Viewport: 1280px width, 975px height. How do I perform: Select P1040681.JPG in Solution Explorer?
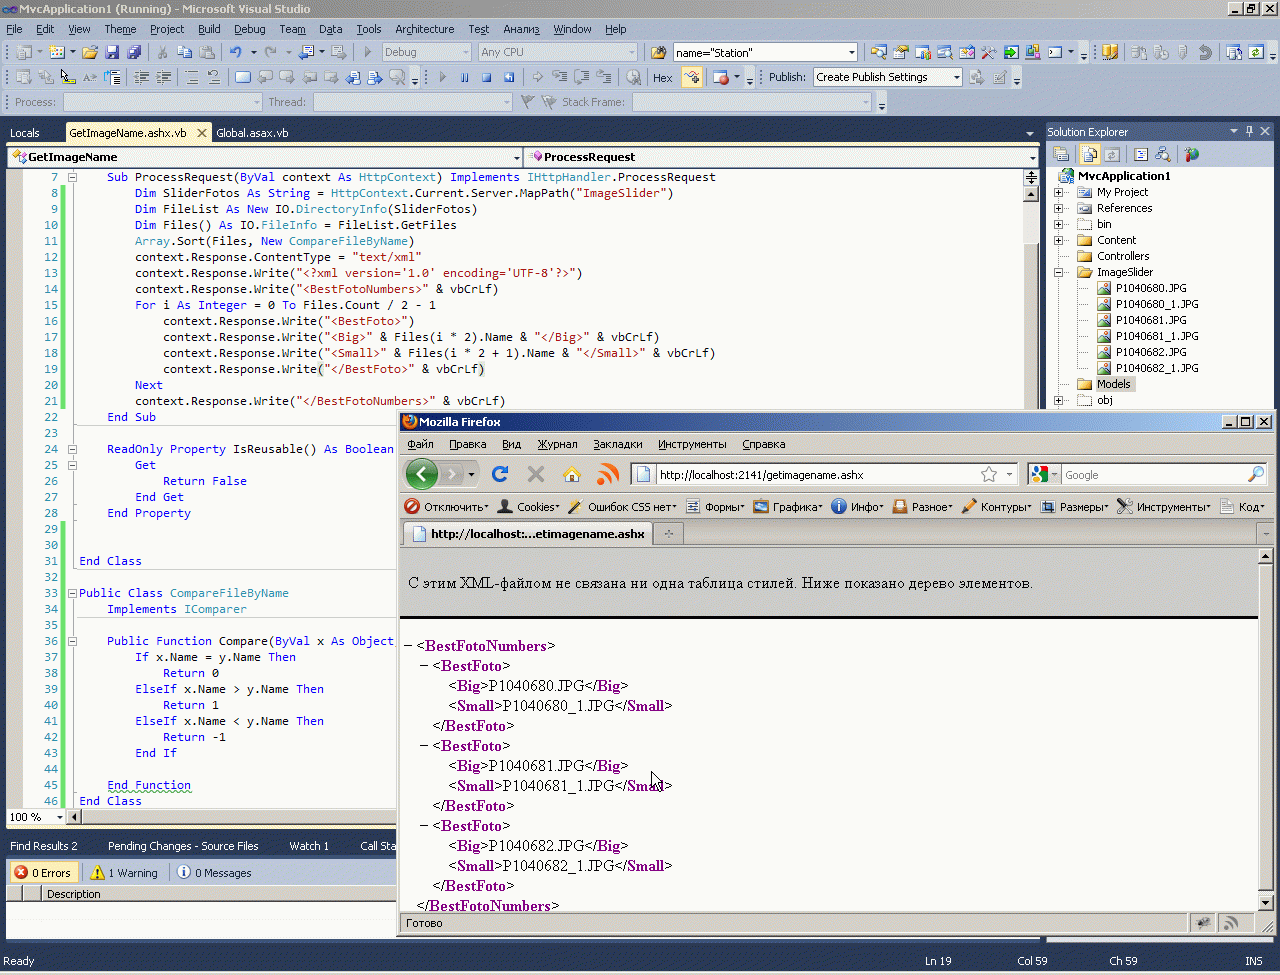tap(1150, 320)
